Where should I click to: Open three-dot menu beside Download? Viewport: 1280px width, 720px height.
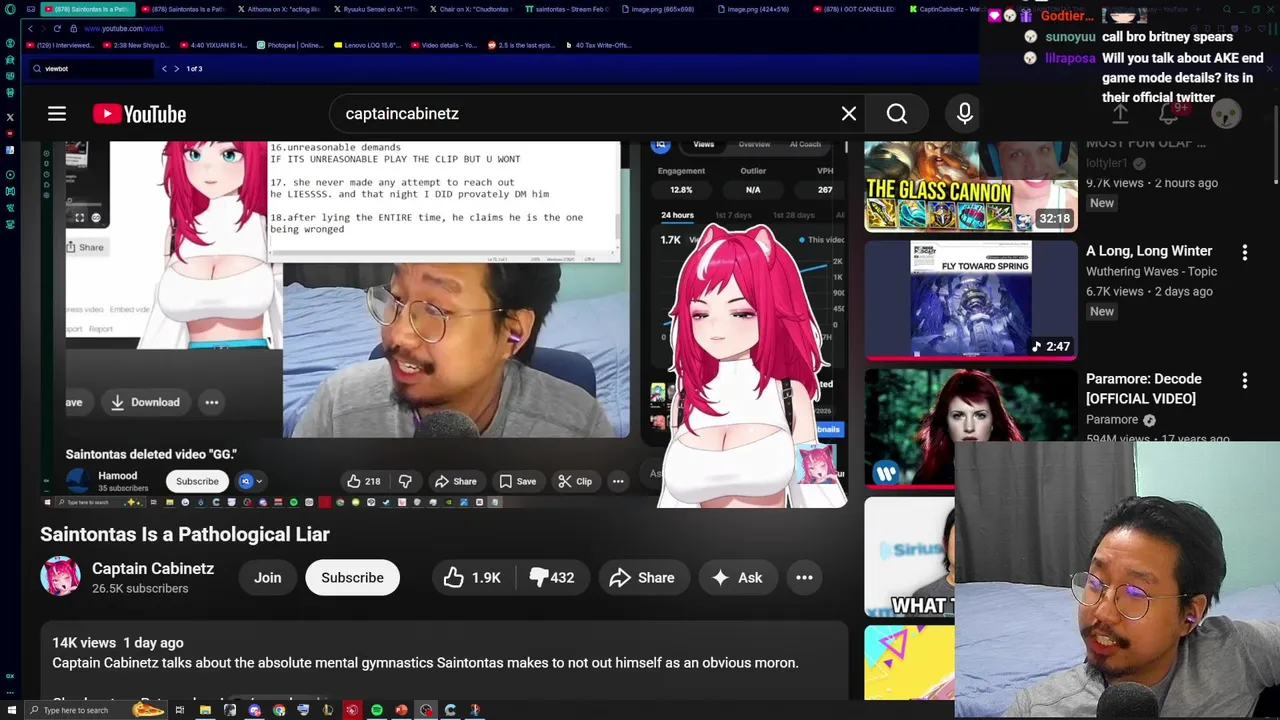pos(212,402)
